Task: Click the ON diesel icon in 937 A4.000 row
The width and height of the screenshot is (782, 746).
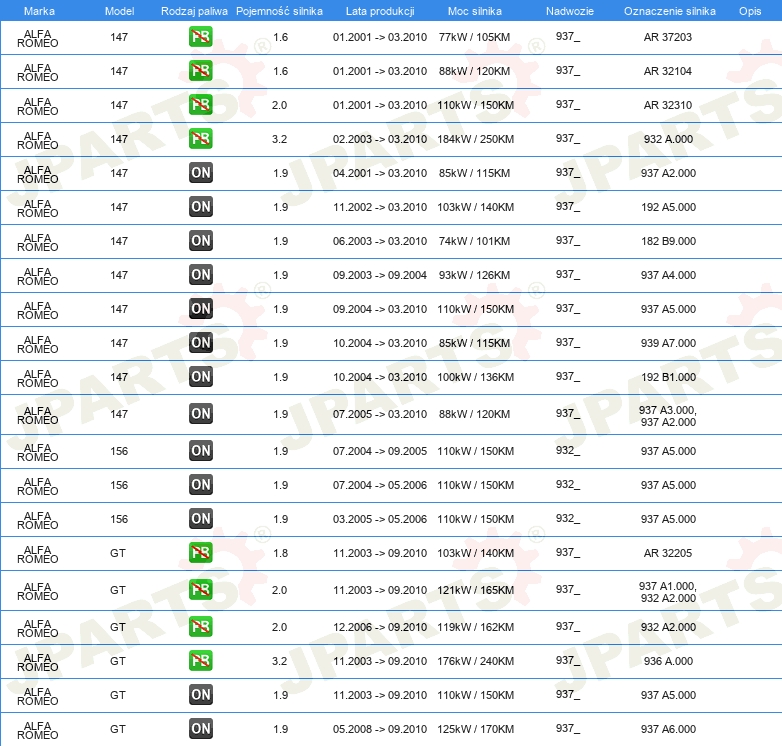Action: pyautogui.click(x=200, y=275)
